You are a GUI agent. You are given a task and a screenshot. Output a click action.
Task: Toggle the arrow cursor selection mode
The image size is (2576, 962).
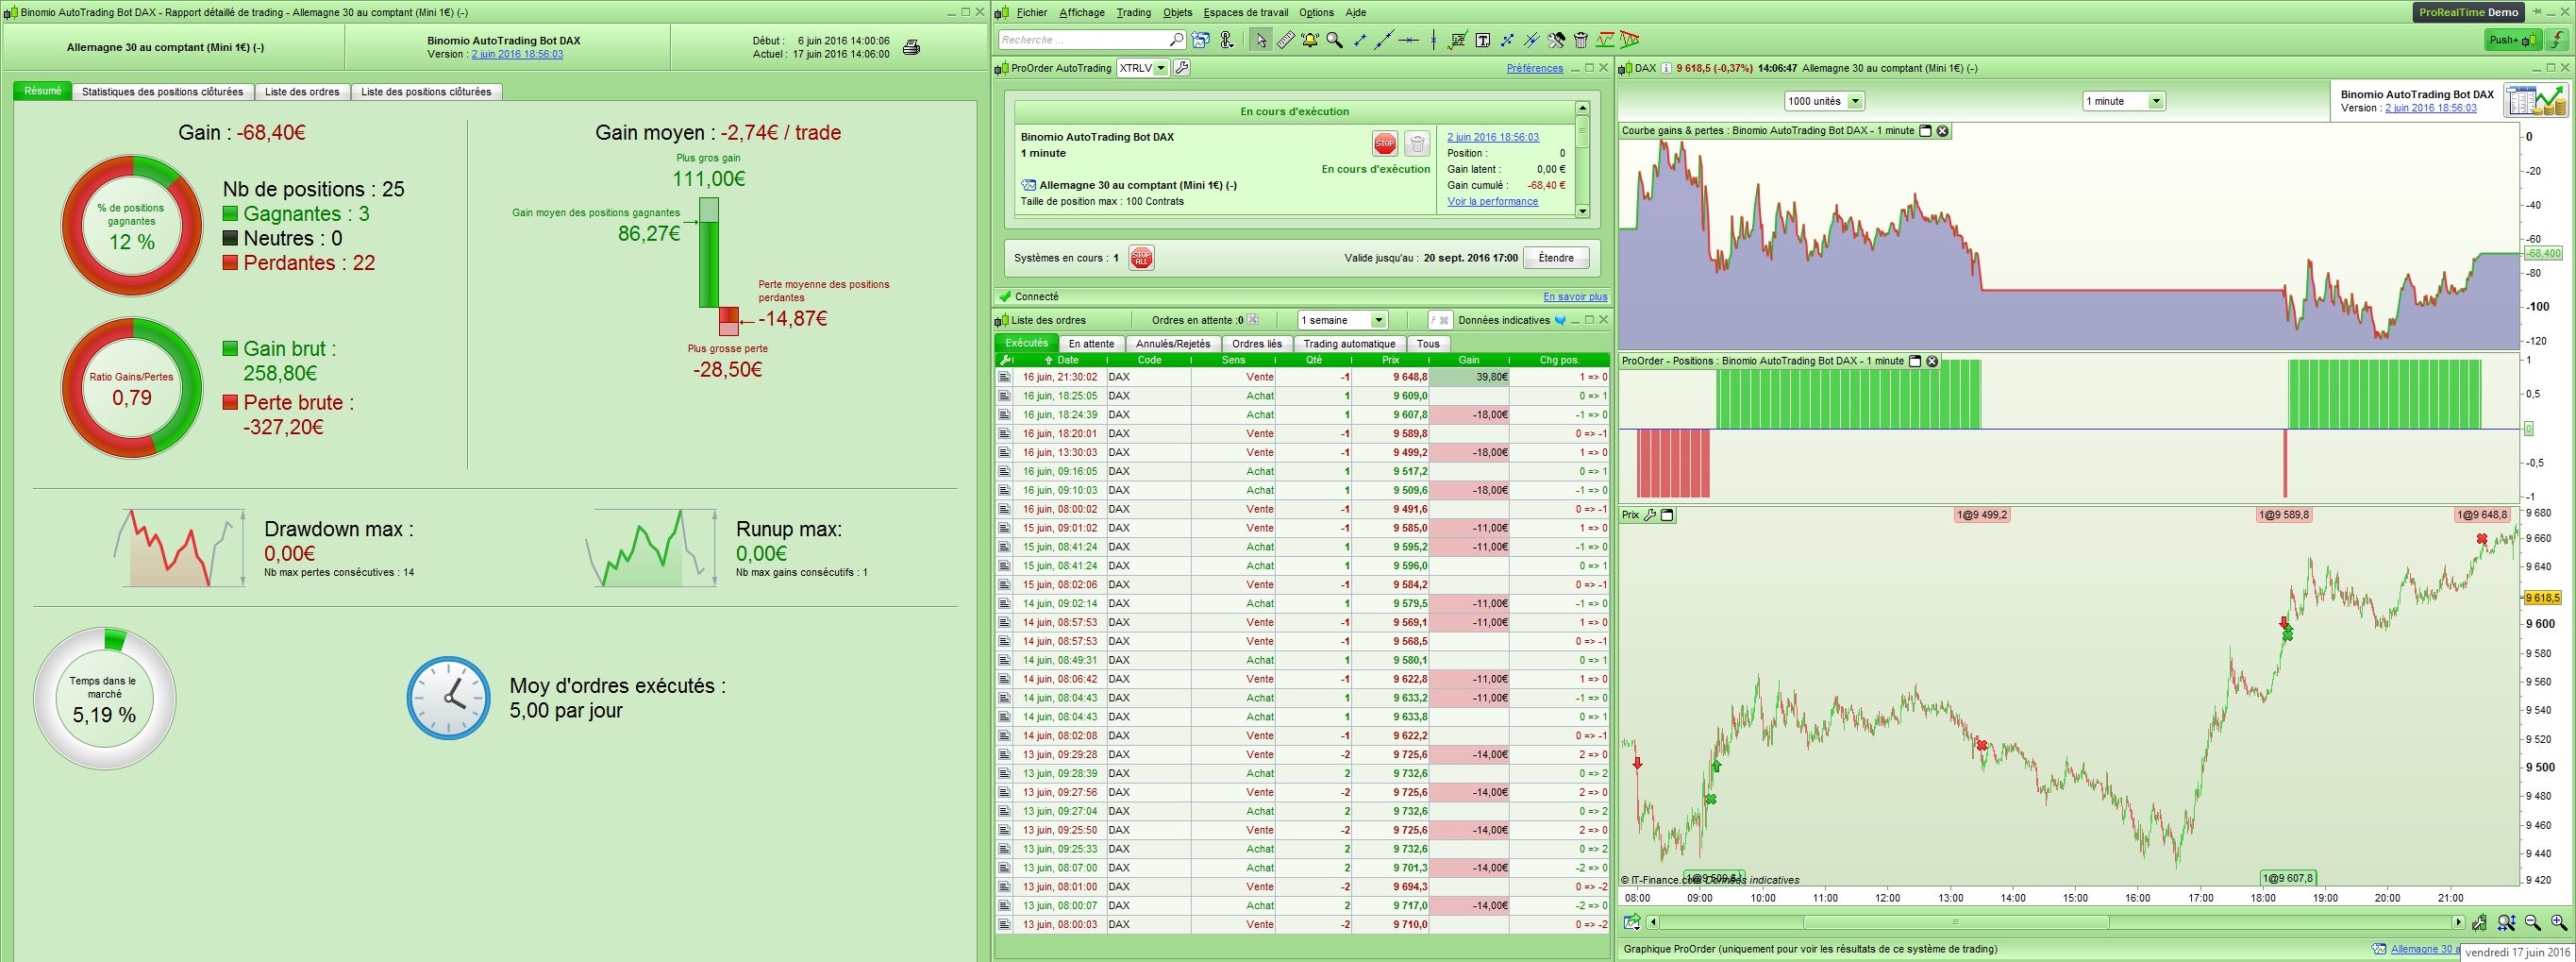[x=1260, y=41]
